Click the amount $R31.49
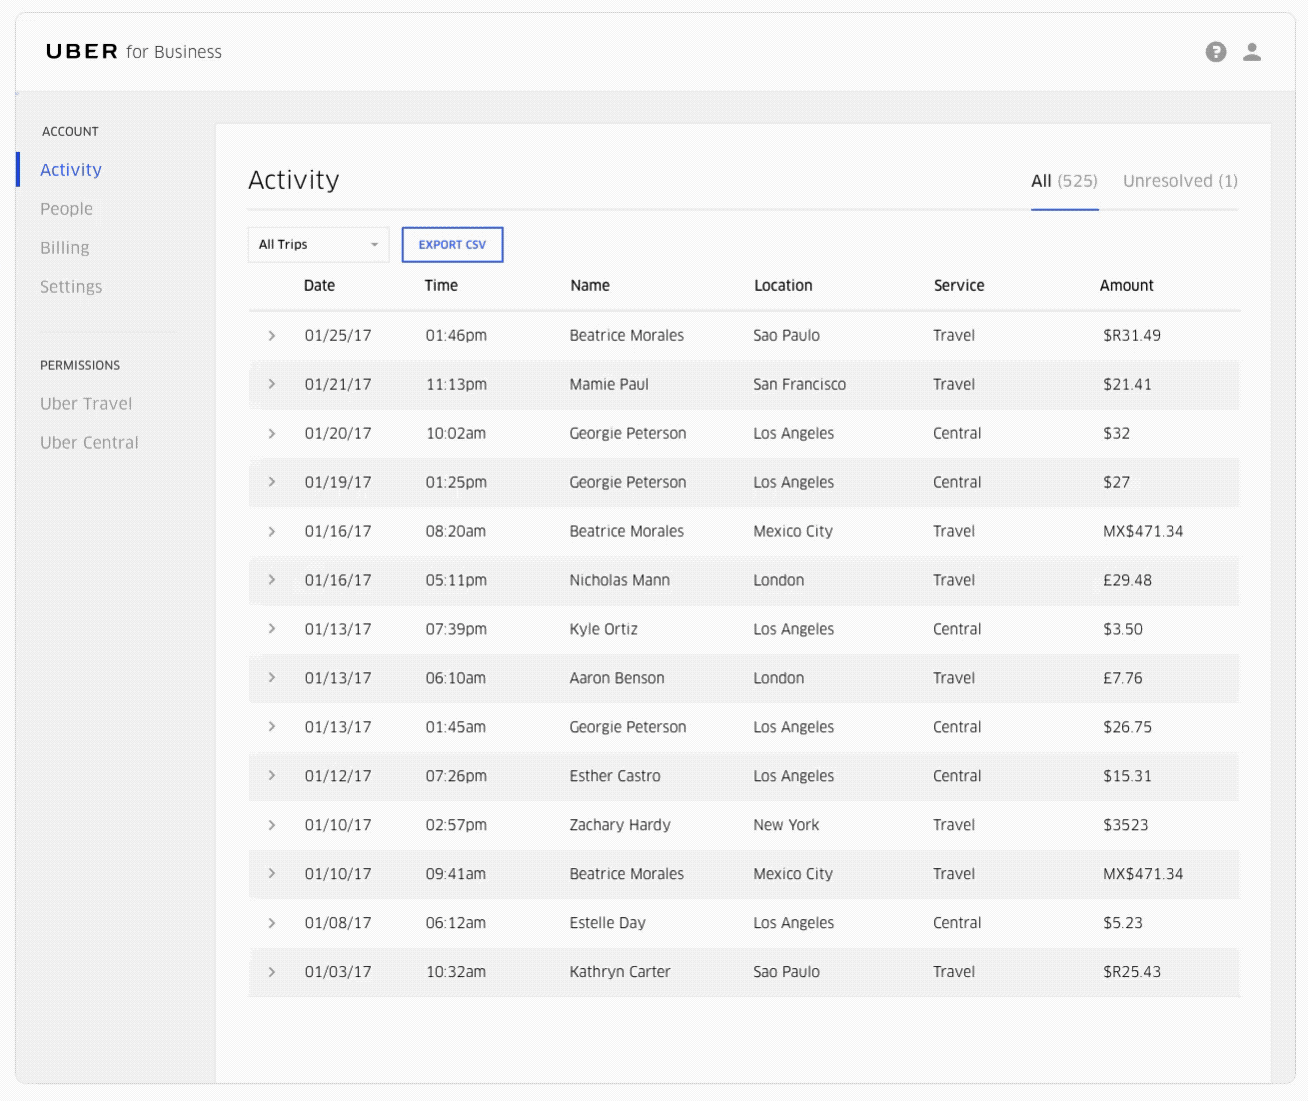 point(1132,336)
